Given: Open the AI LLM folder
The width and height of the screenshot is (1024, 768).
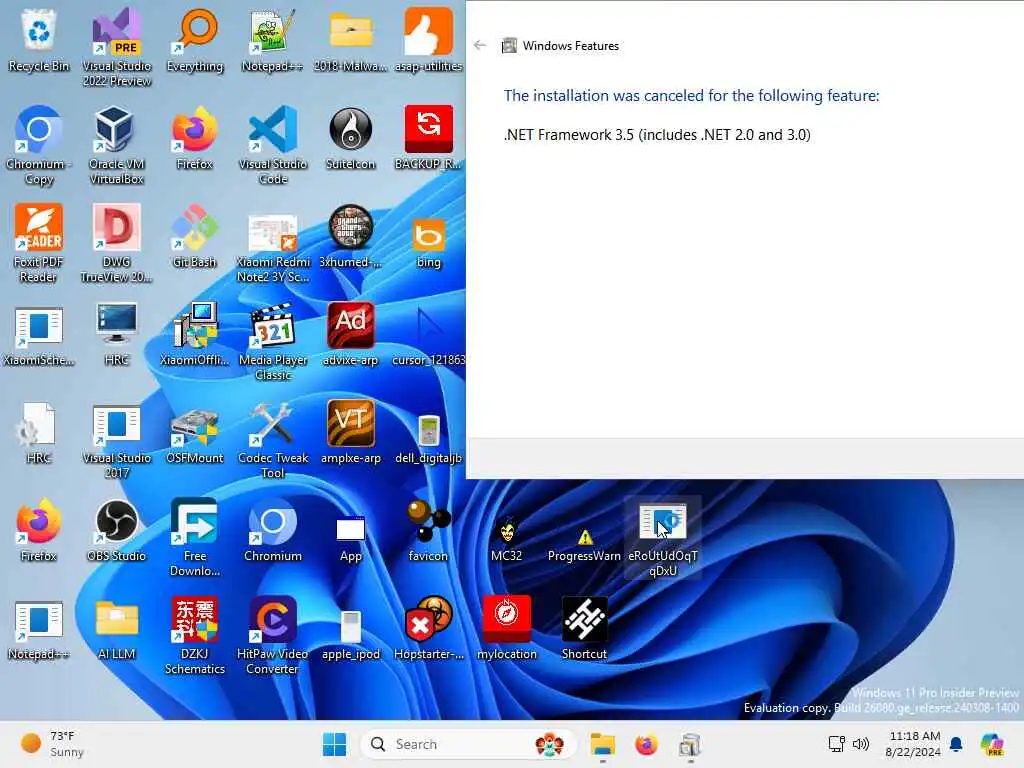Looking at the screenshot, I should tap(116, 628).
